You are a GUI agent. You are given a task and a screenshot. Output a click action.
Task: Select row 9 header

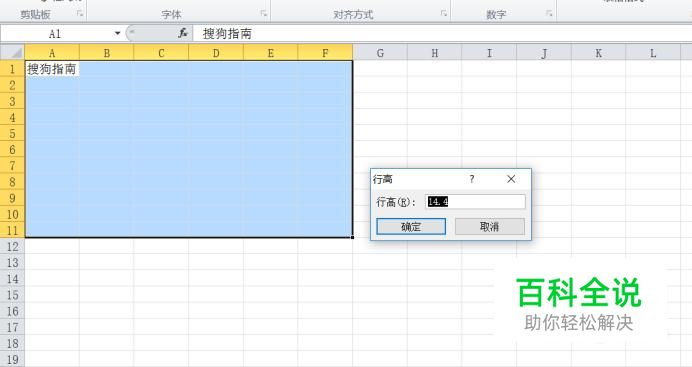12,198
